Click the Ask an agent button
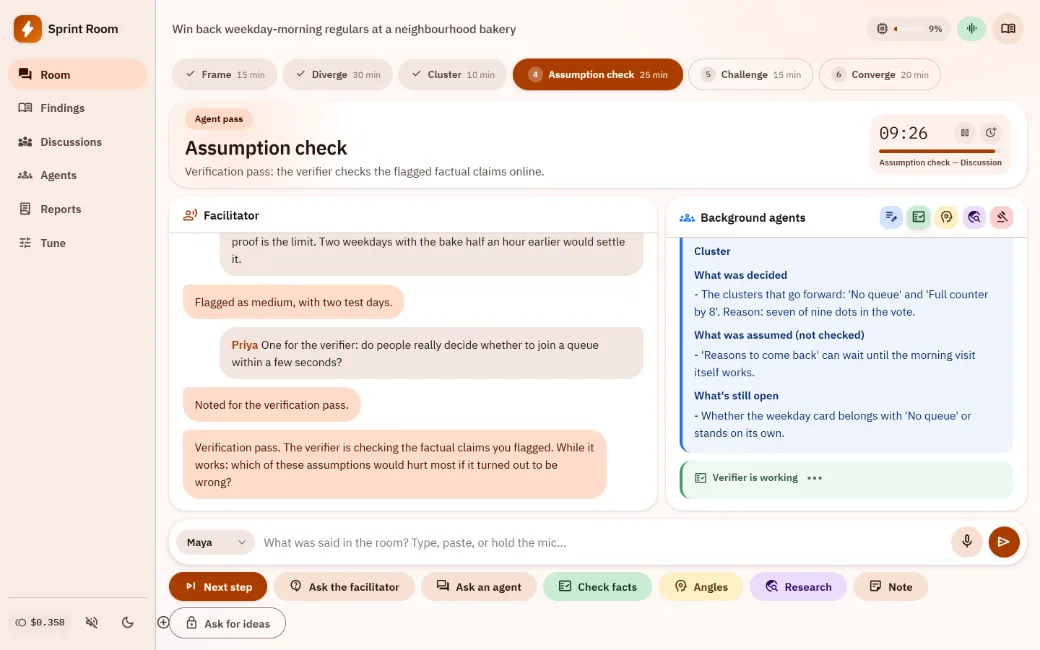1040x650 pixels. tap(478, 586)
